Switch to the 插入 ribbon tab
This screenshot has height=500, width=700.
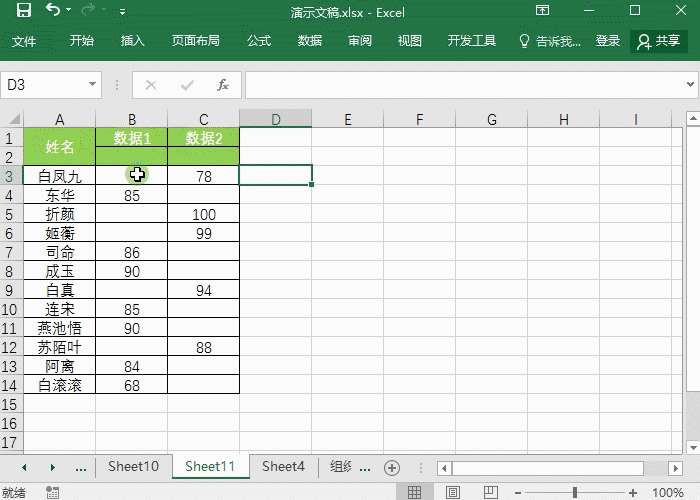point(133,41)
